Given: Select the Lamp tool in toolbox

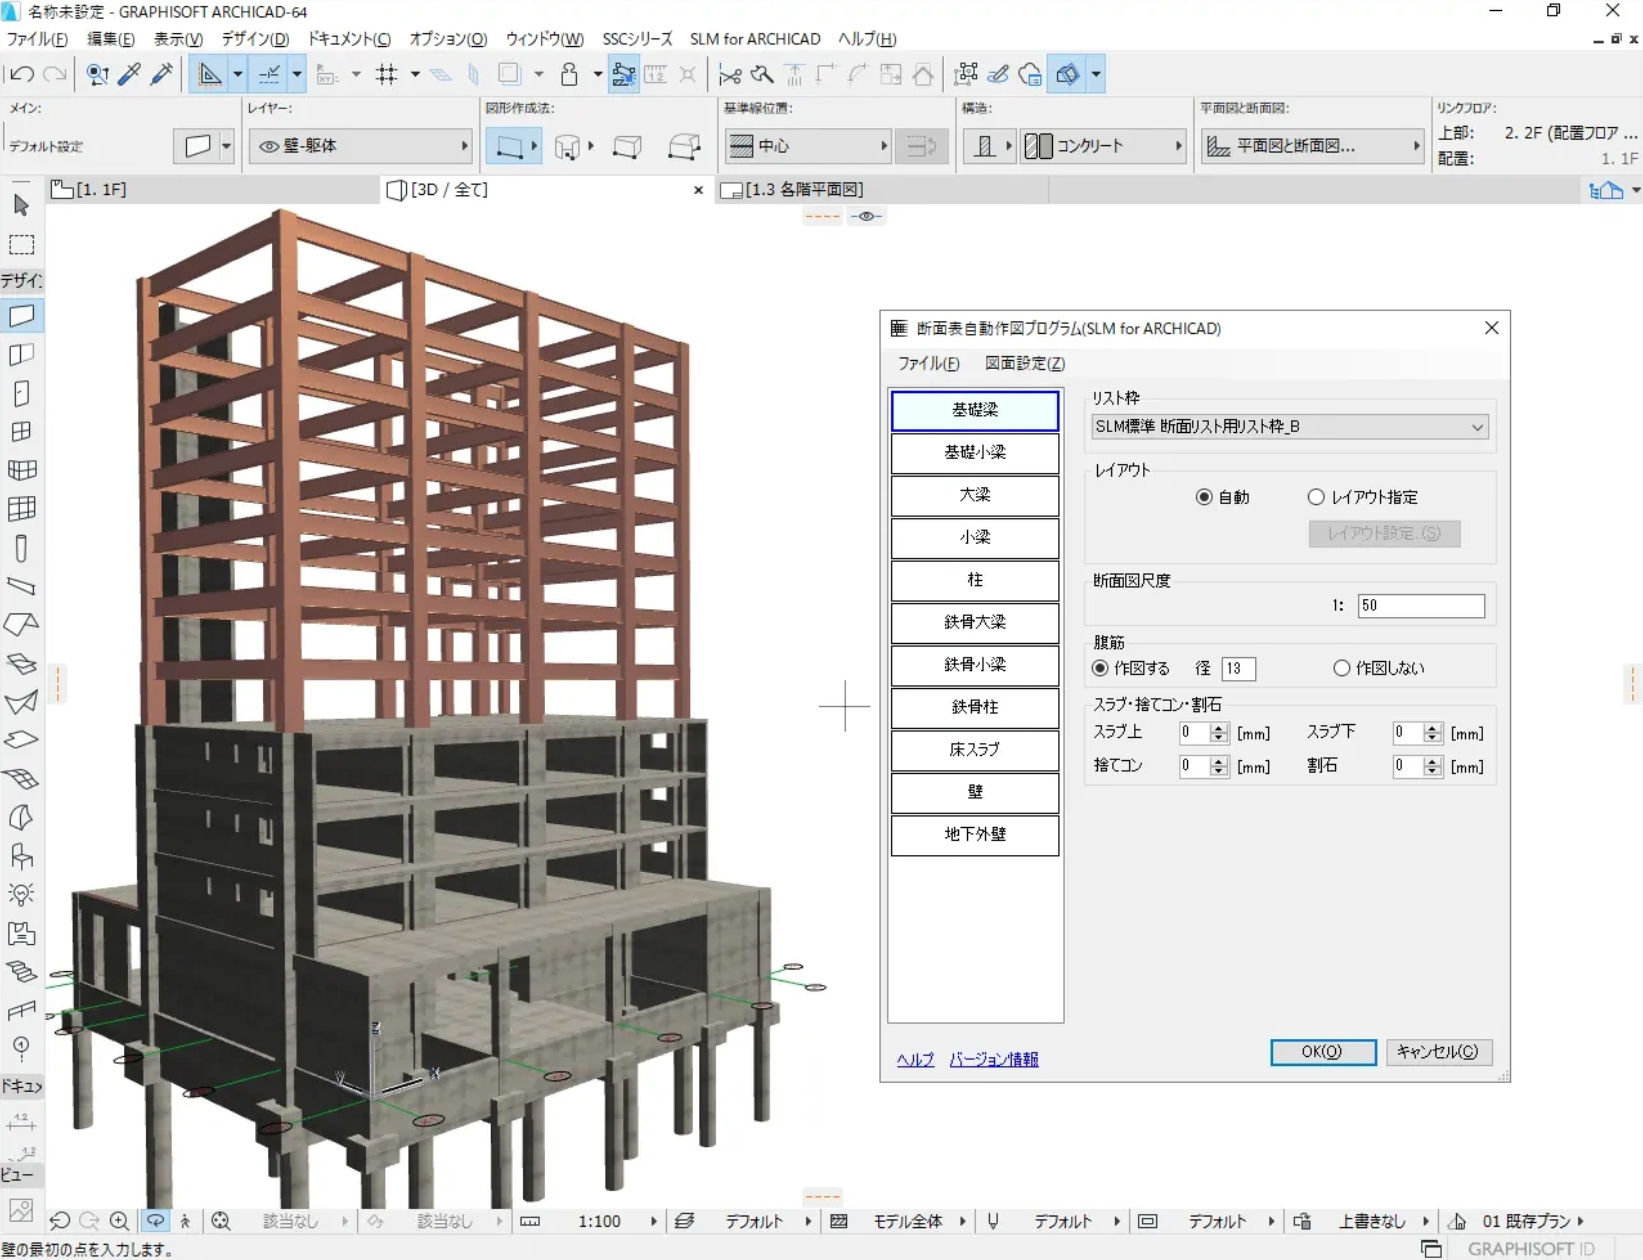Looking at the screenshot, I should (21, 894).
